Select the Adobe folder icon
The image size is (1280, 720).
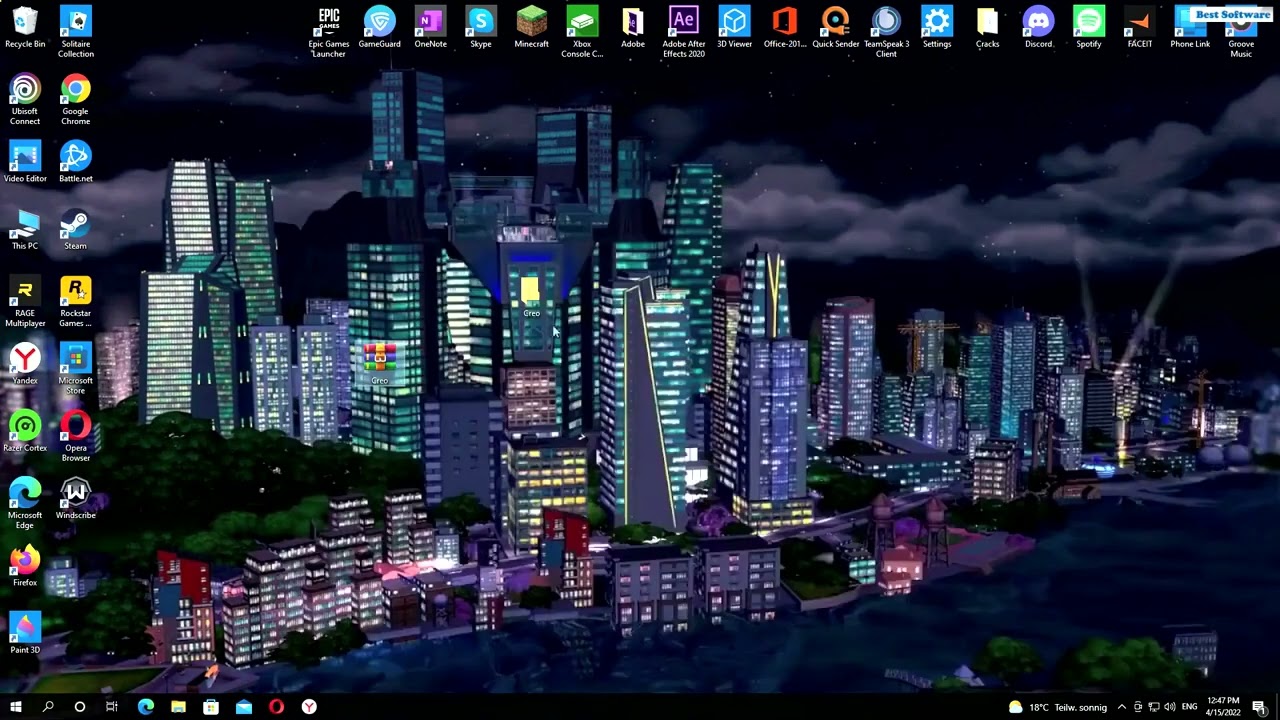633,28
